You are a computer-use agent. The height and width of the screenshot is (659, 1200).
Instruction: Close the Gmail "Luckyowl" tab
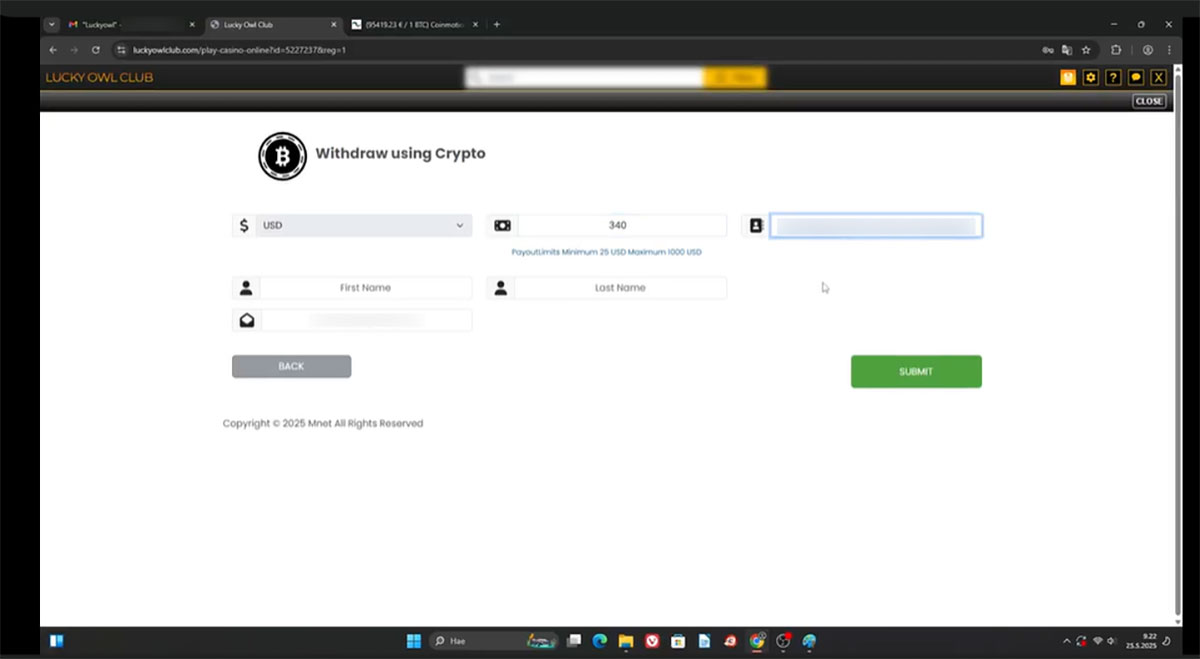click(x=192, y=24)
